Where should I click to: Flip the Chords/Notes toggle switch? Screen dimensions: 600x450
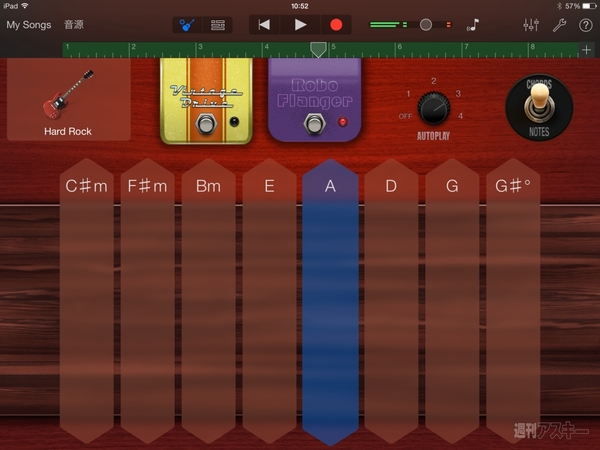coord(539,102)
